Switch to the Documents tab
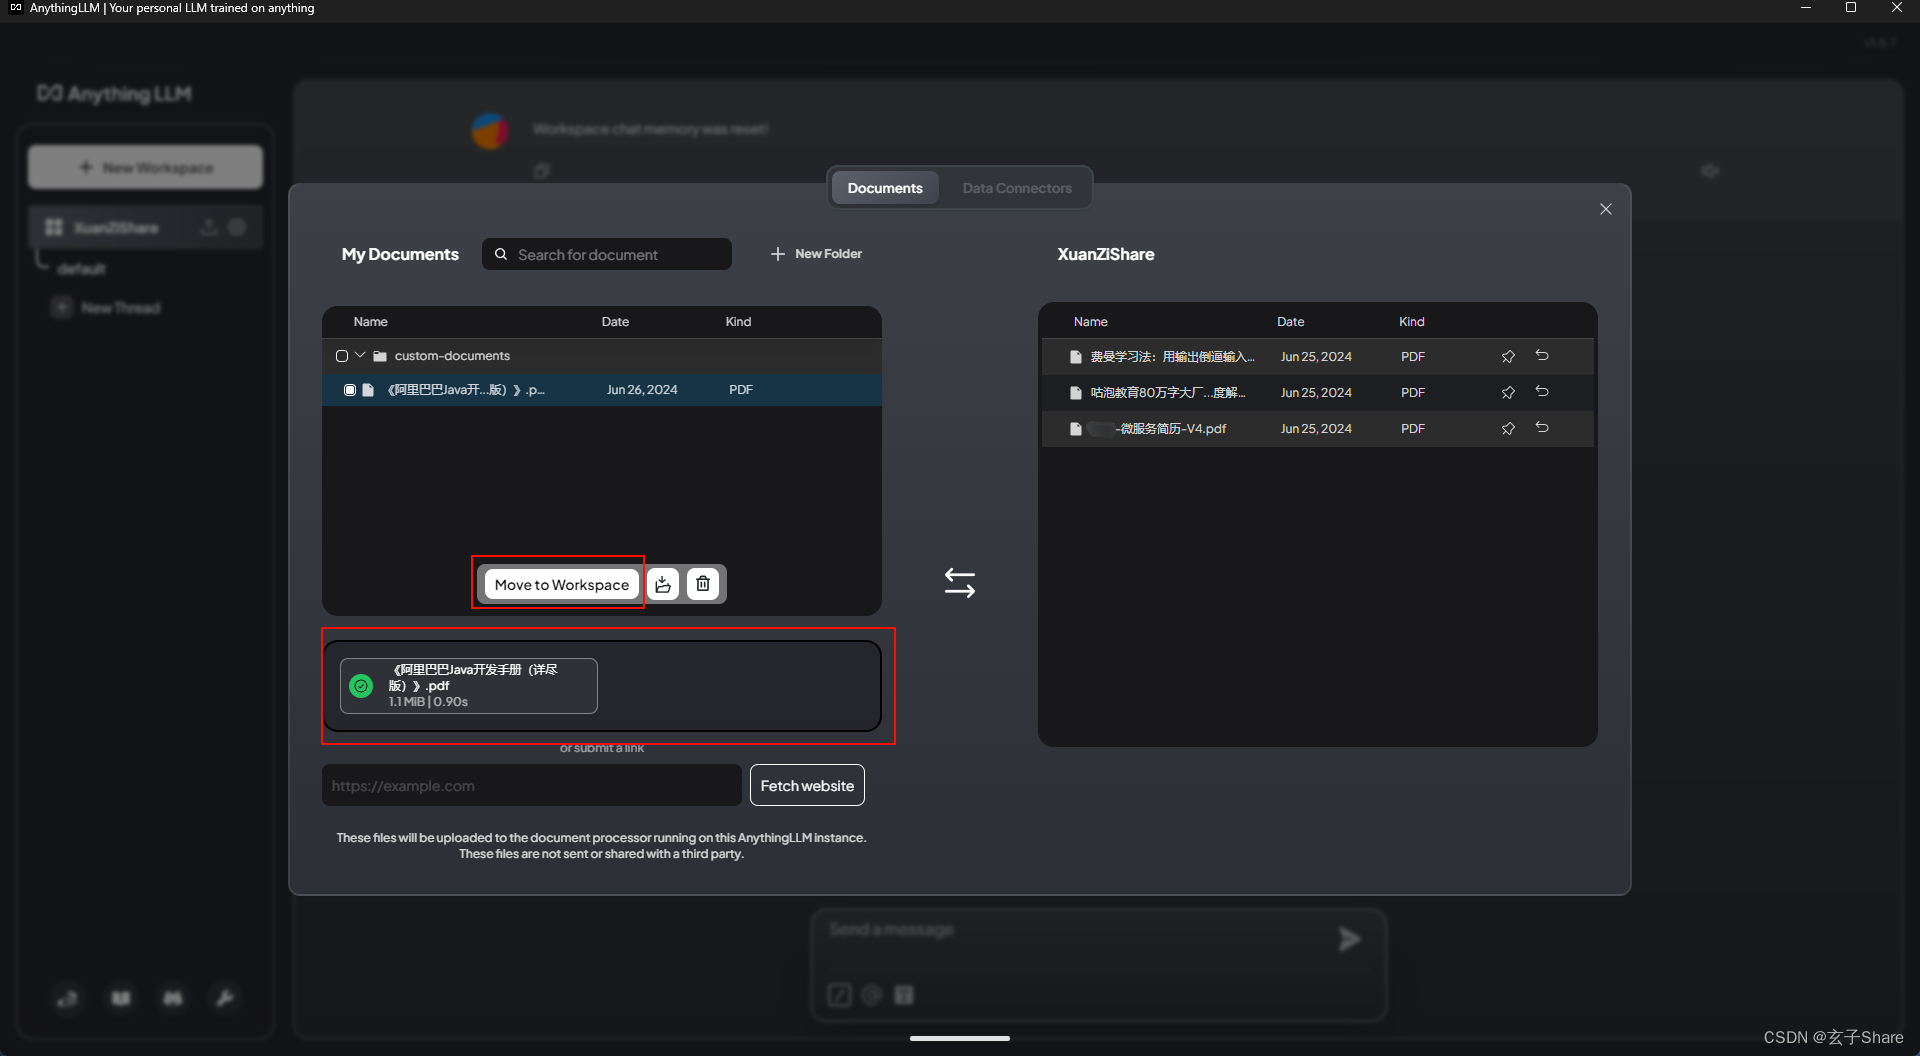Screen dimensions: 1920x1056 [x=885, y=188]
